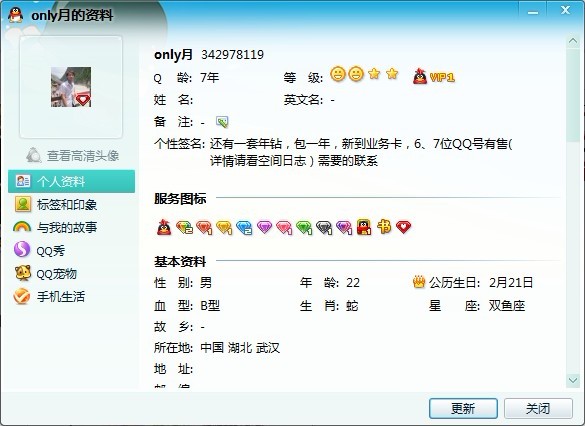Click the red heart service icon
This screenshot has height=426, width=585.
coord(403,226)
